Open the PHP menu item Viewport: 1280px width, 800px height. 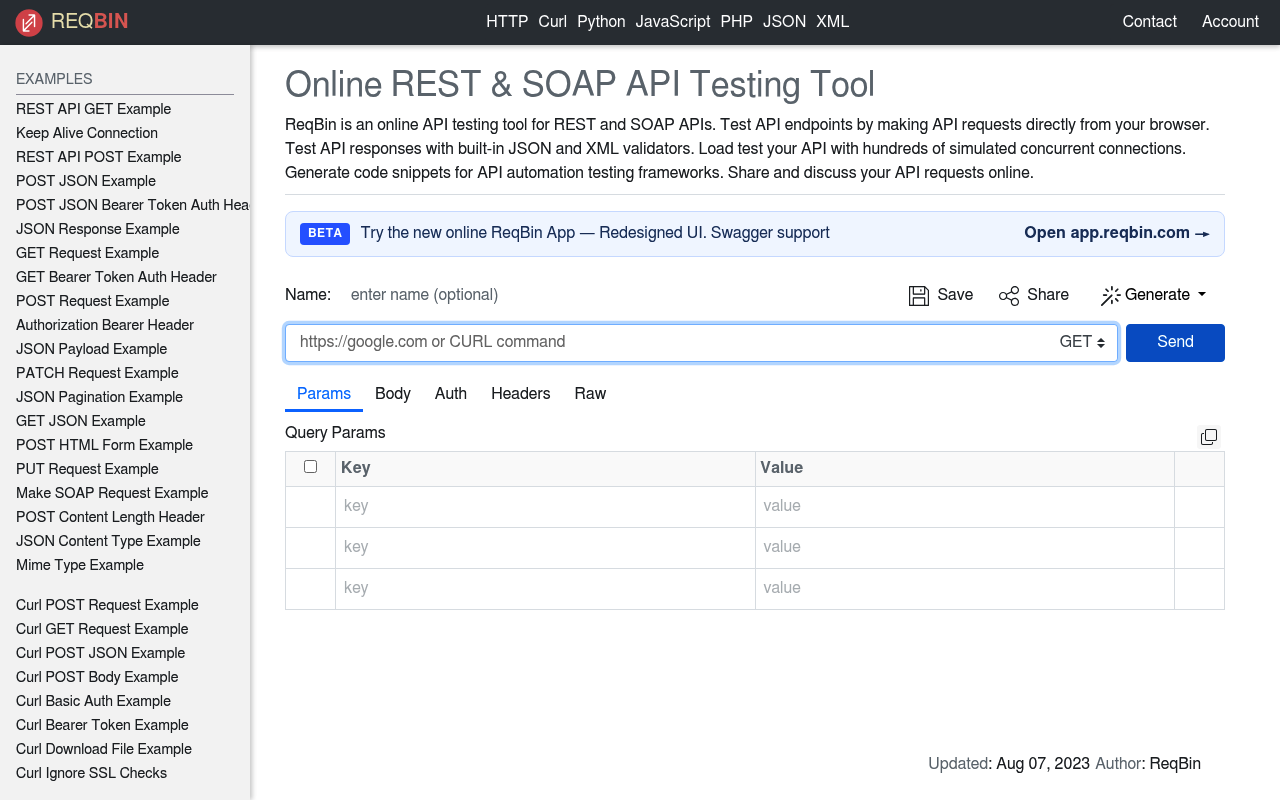point(737,22)
